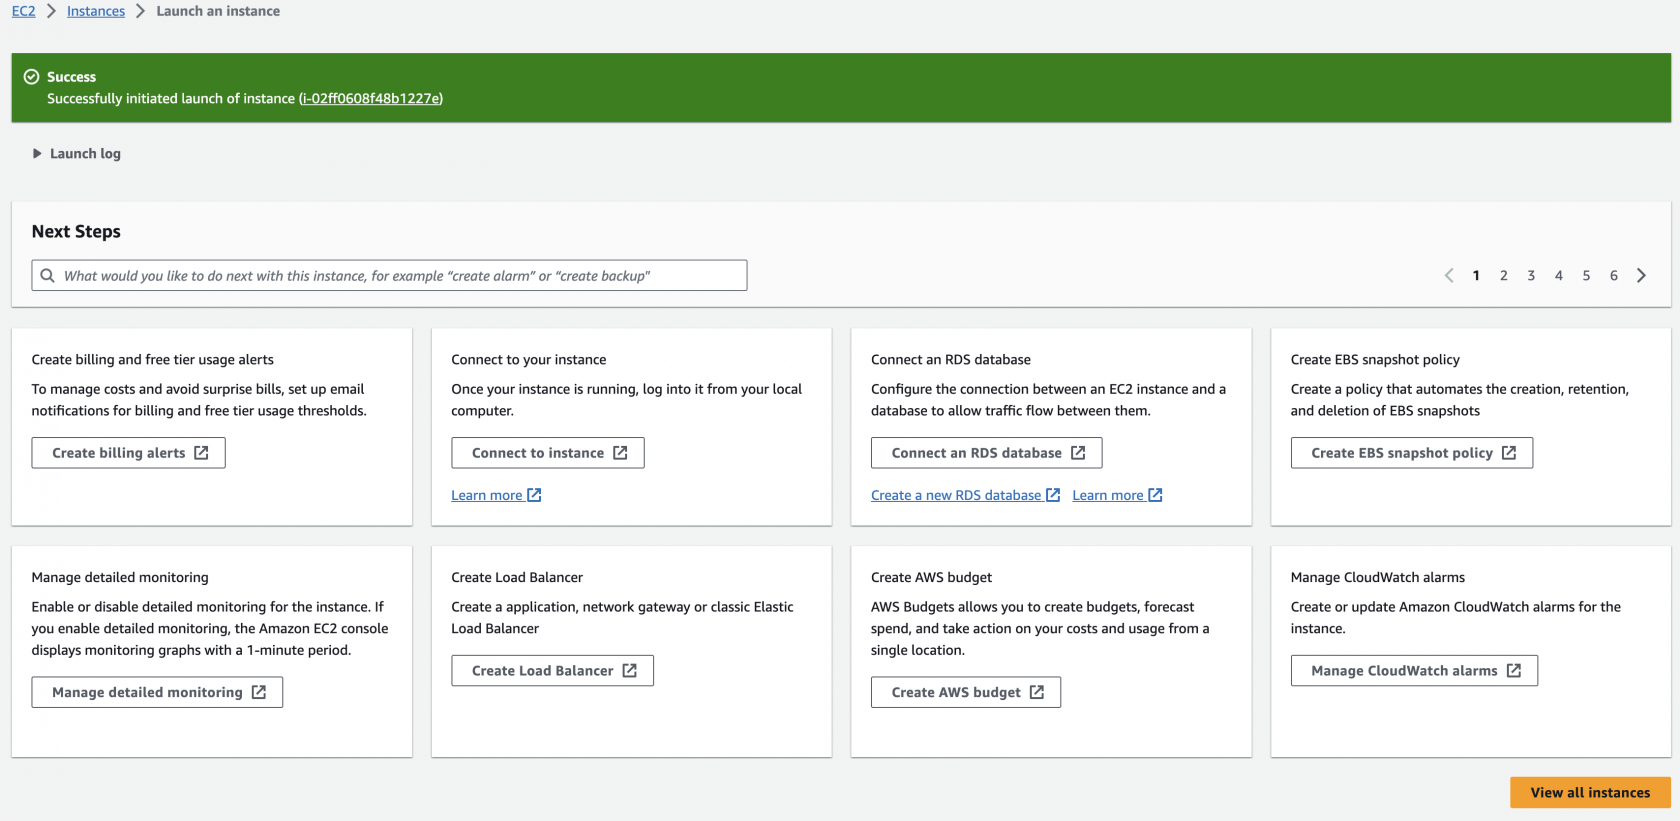Expand the Launch log section

(76, 154)
